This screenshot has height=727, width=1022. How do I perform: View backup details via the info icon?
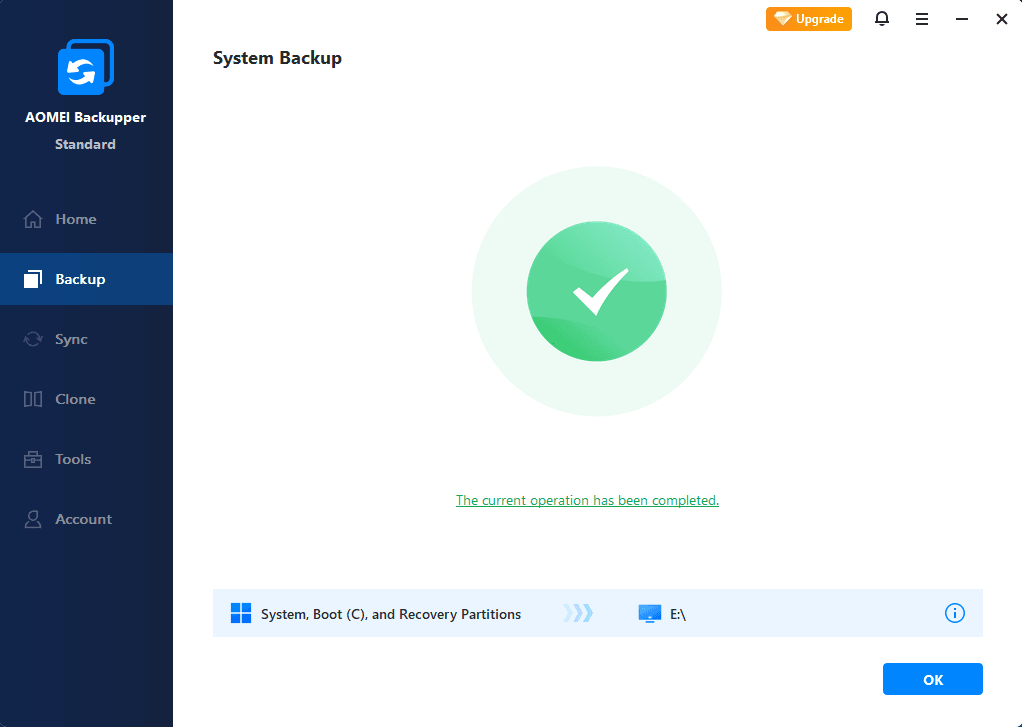pos(954,613)
